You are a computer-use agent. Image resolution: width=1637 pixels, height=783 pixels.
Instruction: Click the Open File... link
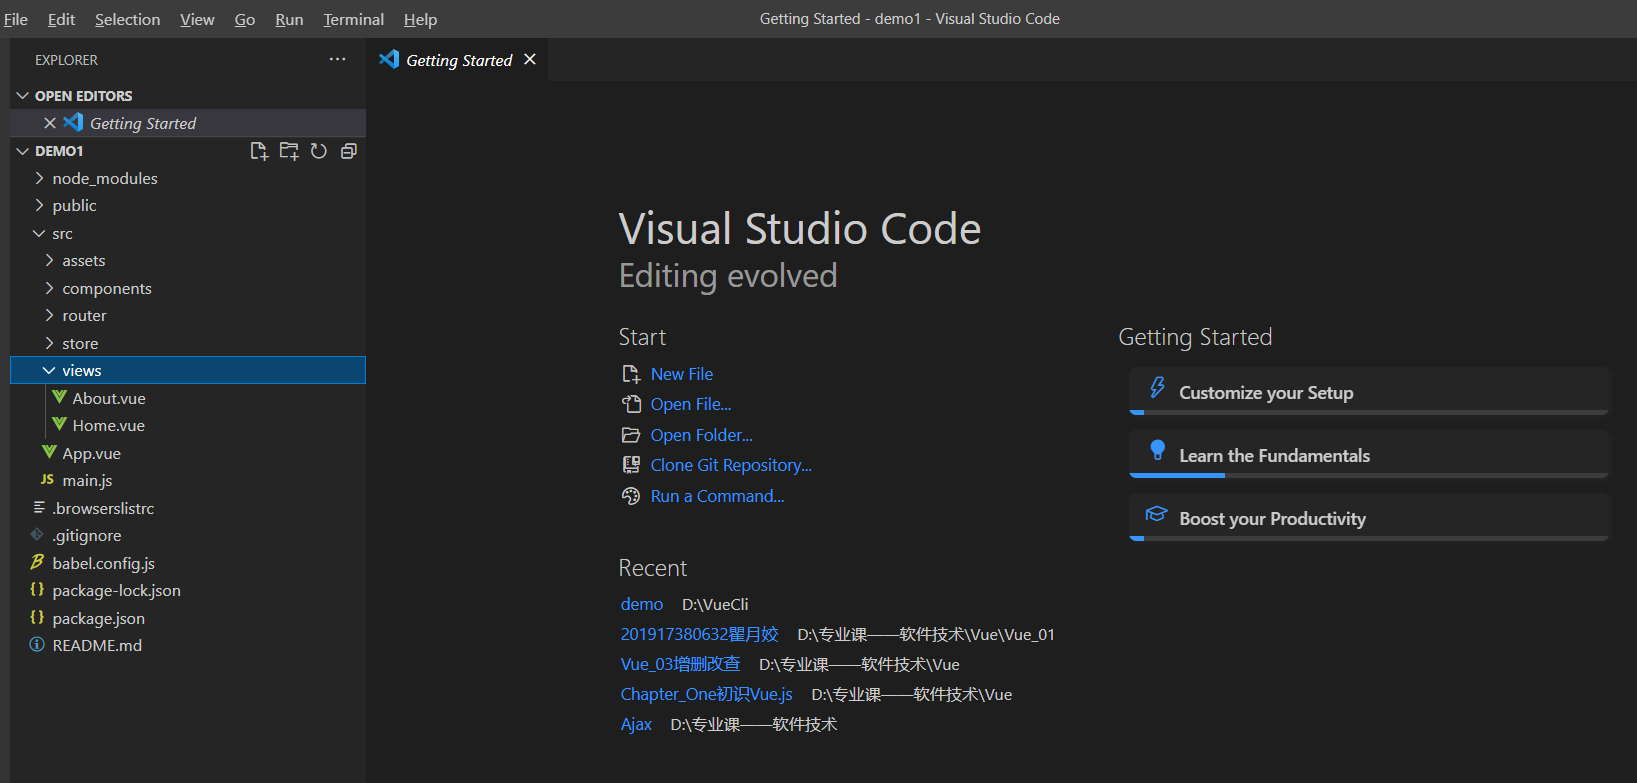pos(691,404)
